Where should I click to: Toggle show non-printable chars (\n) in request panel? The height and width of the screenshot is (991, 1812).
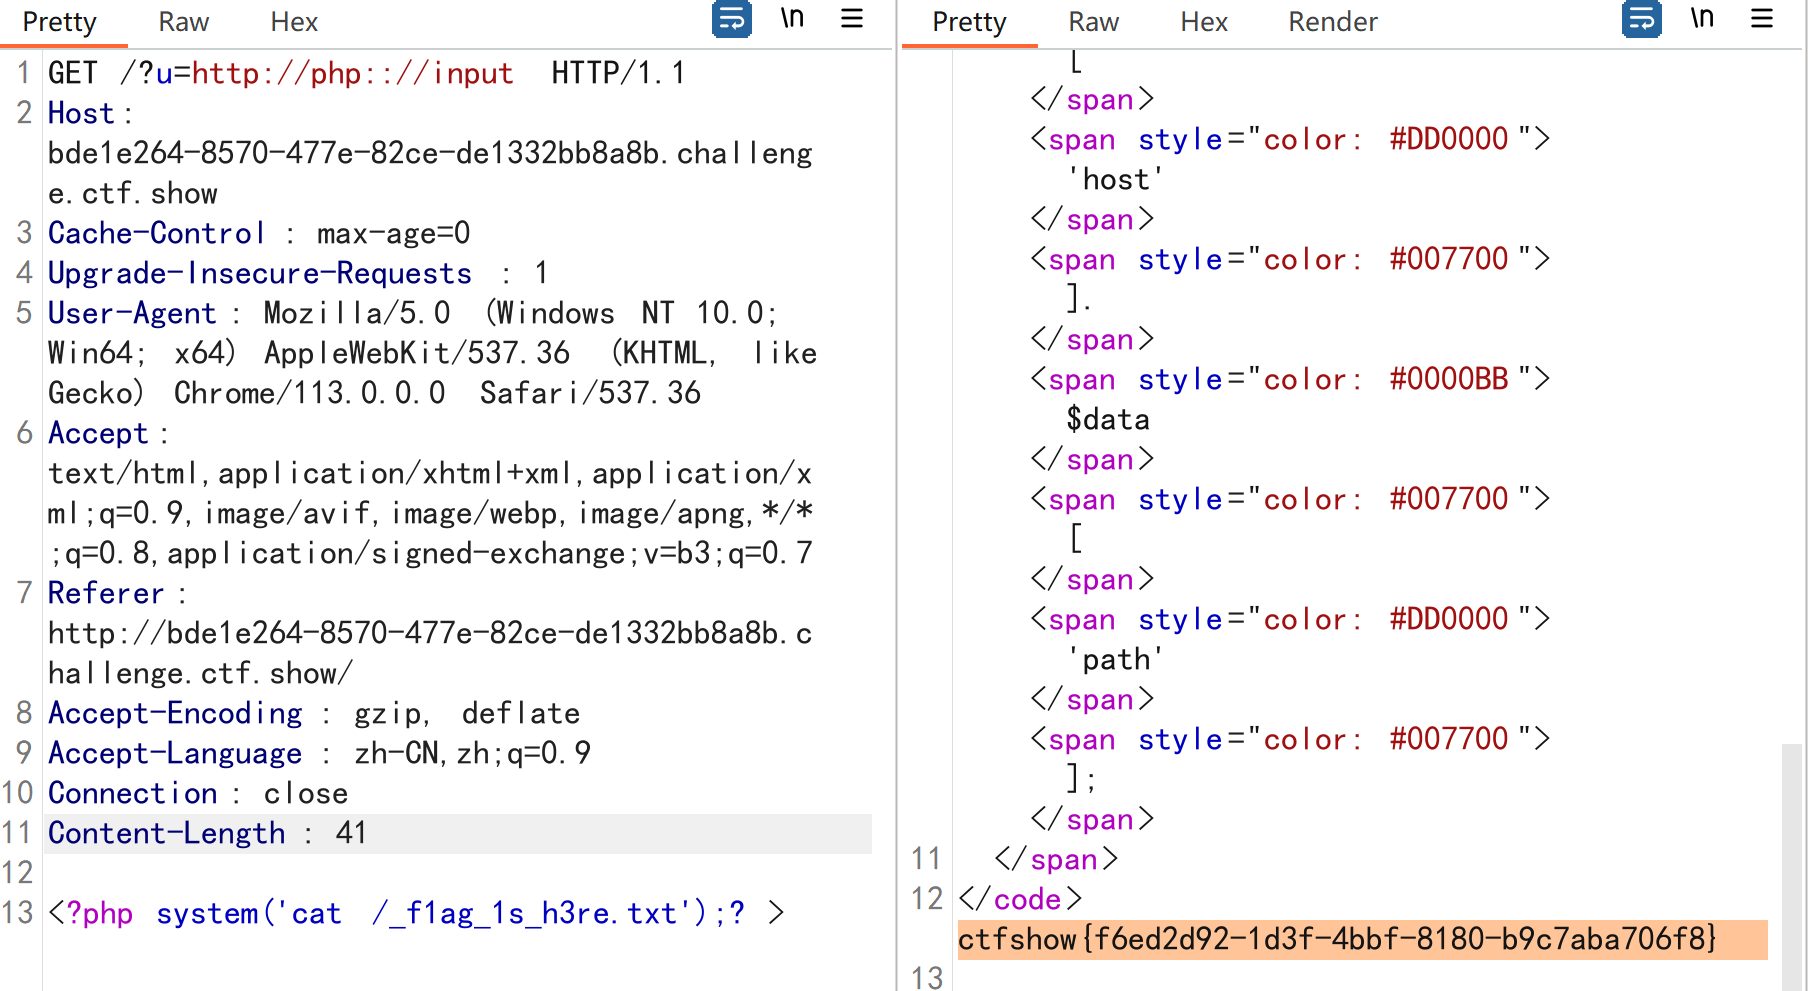point(792,19)
